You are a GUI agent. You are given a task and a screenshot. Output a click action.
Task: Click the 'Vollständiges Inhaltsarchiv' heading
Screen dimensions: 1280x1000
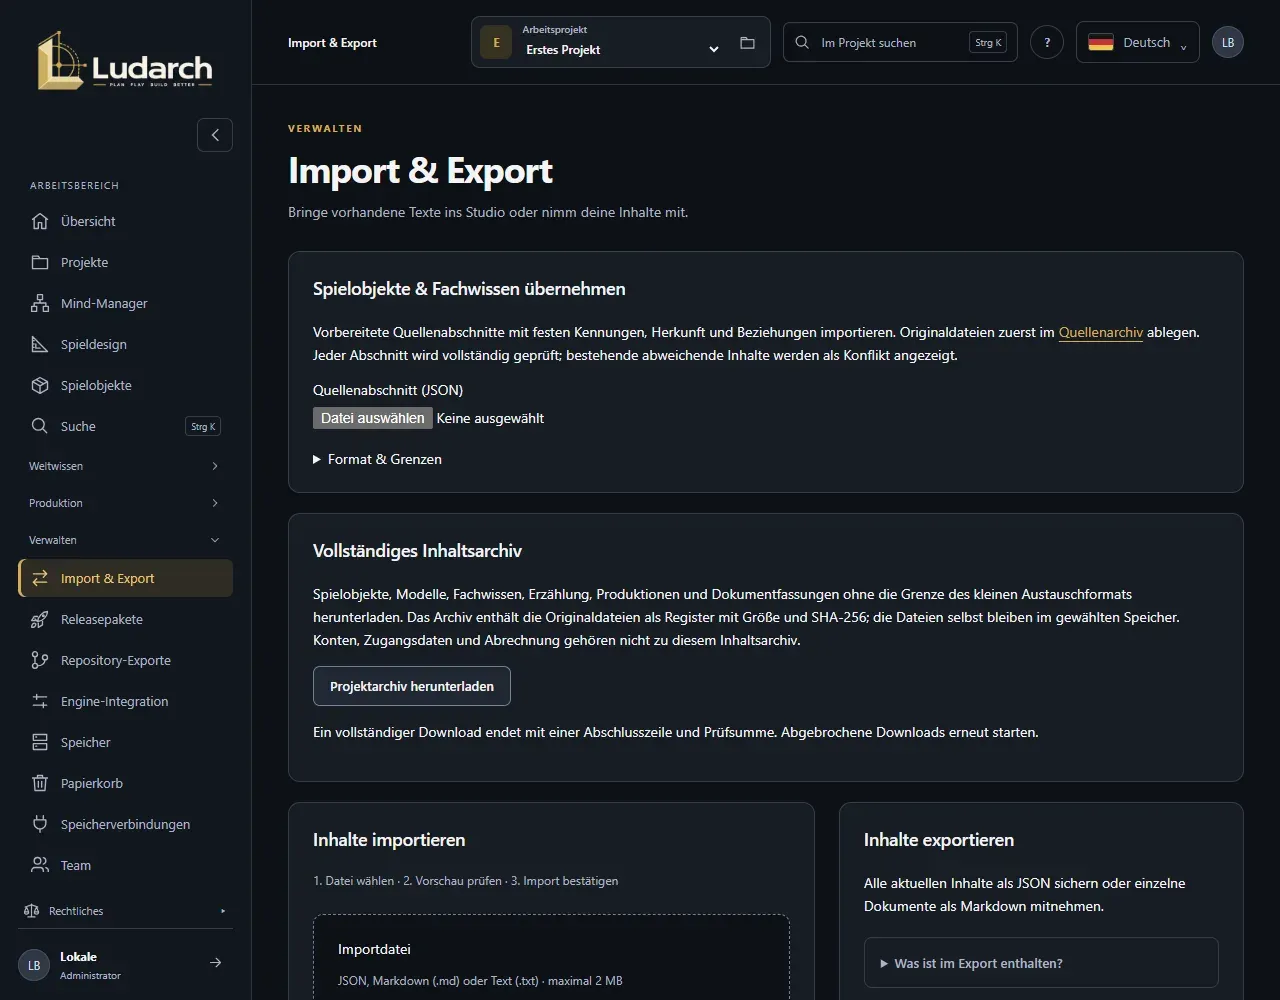click(x=417, y=551)
